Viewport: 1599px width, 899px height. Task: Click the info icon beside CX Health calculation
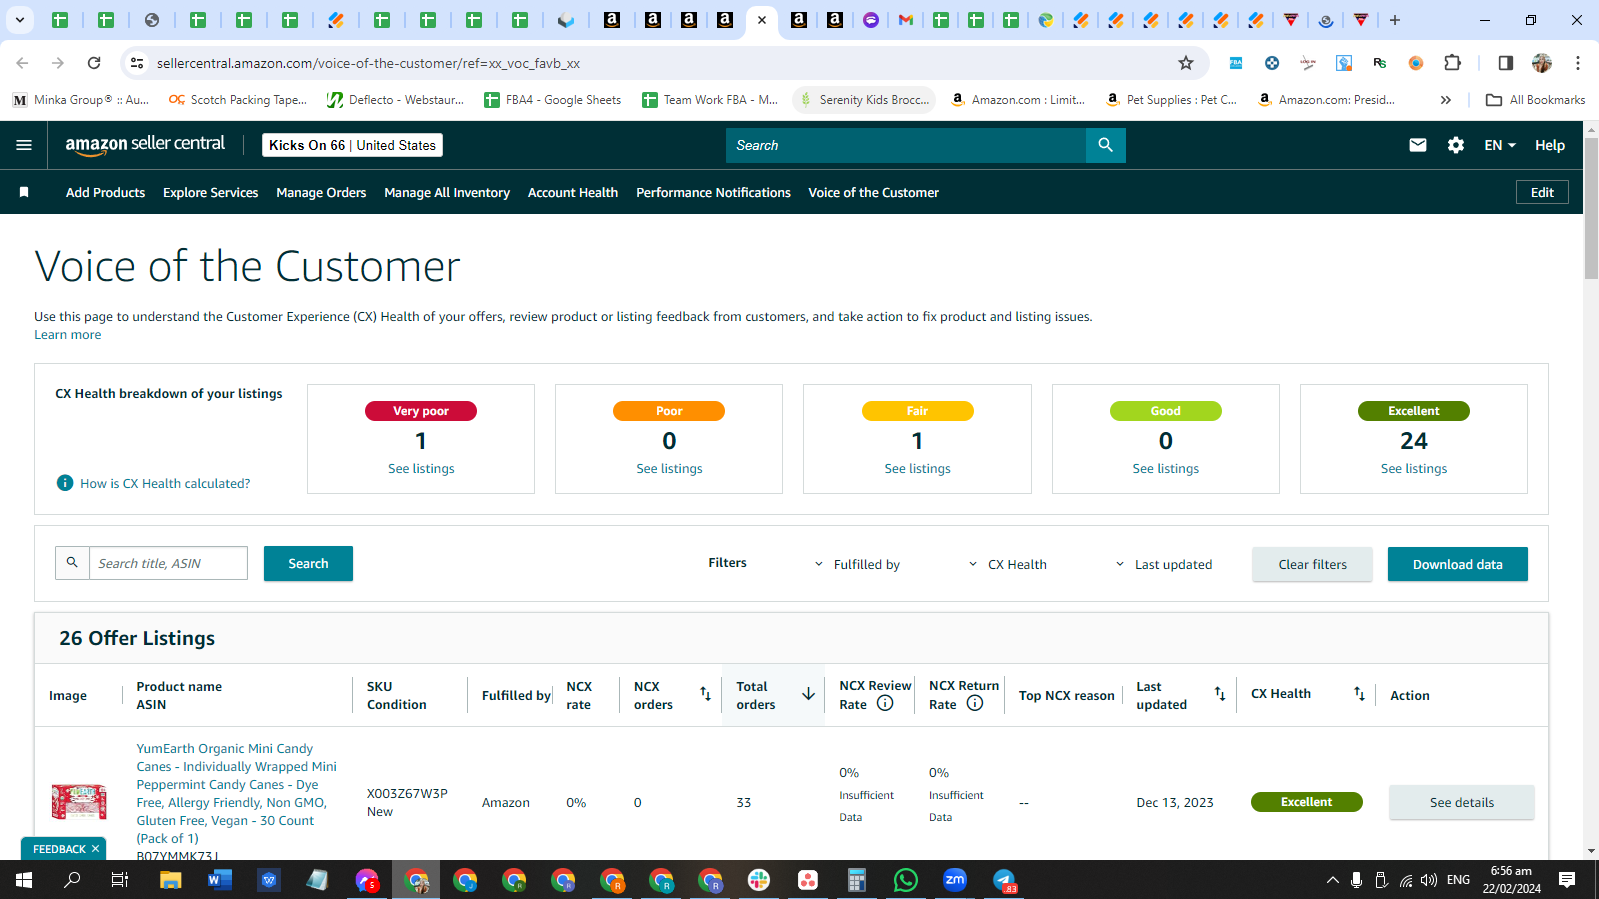tap(65, 483)
